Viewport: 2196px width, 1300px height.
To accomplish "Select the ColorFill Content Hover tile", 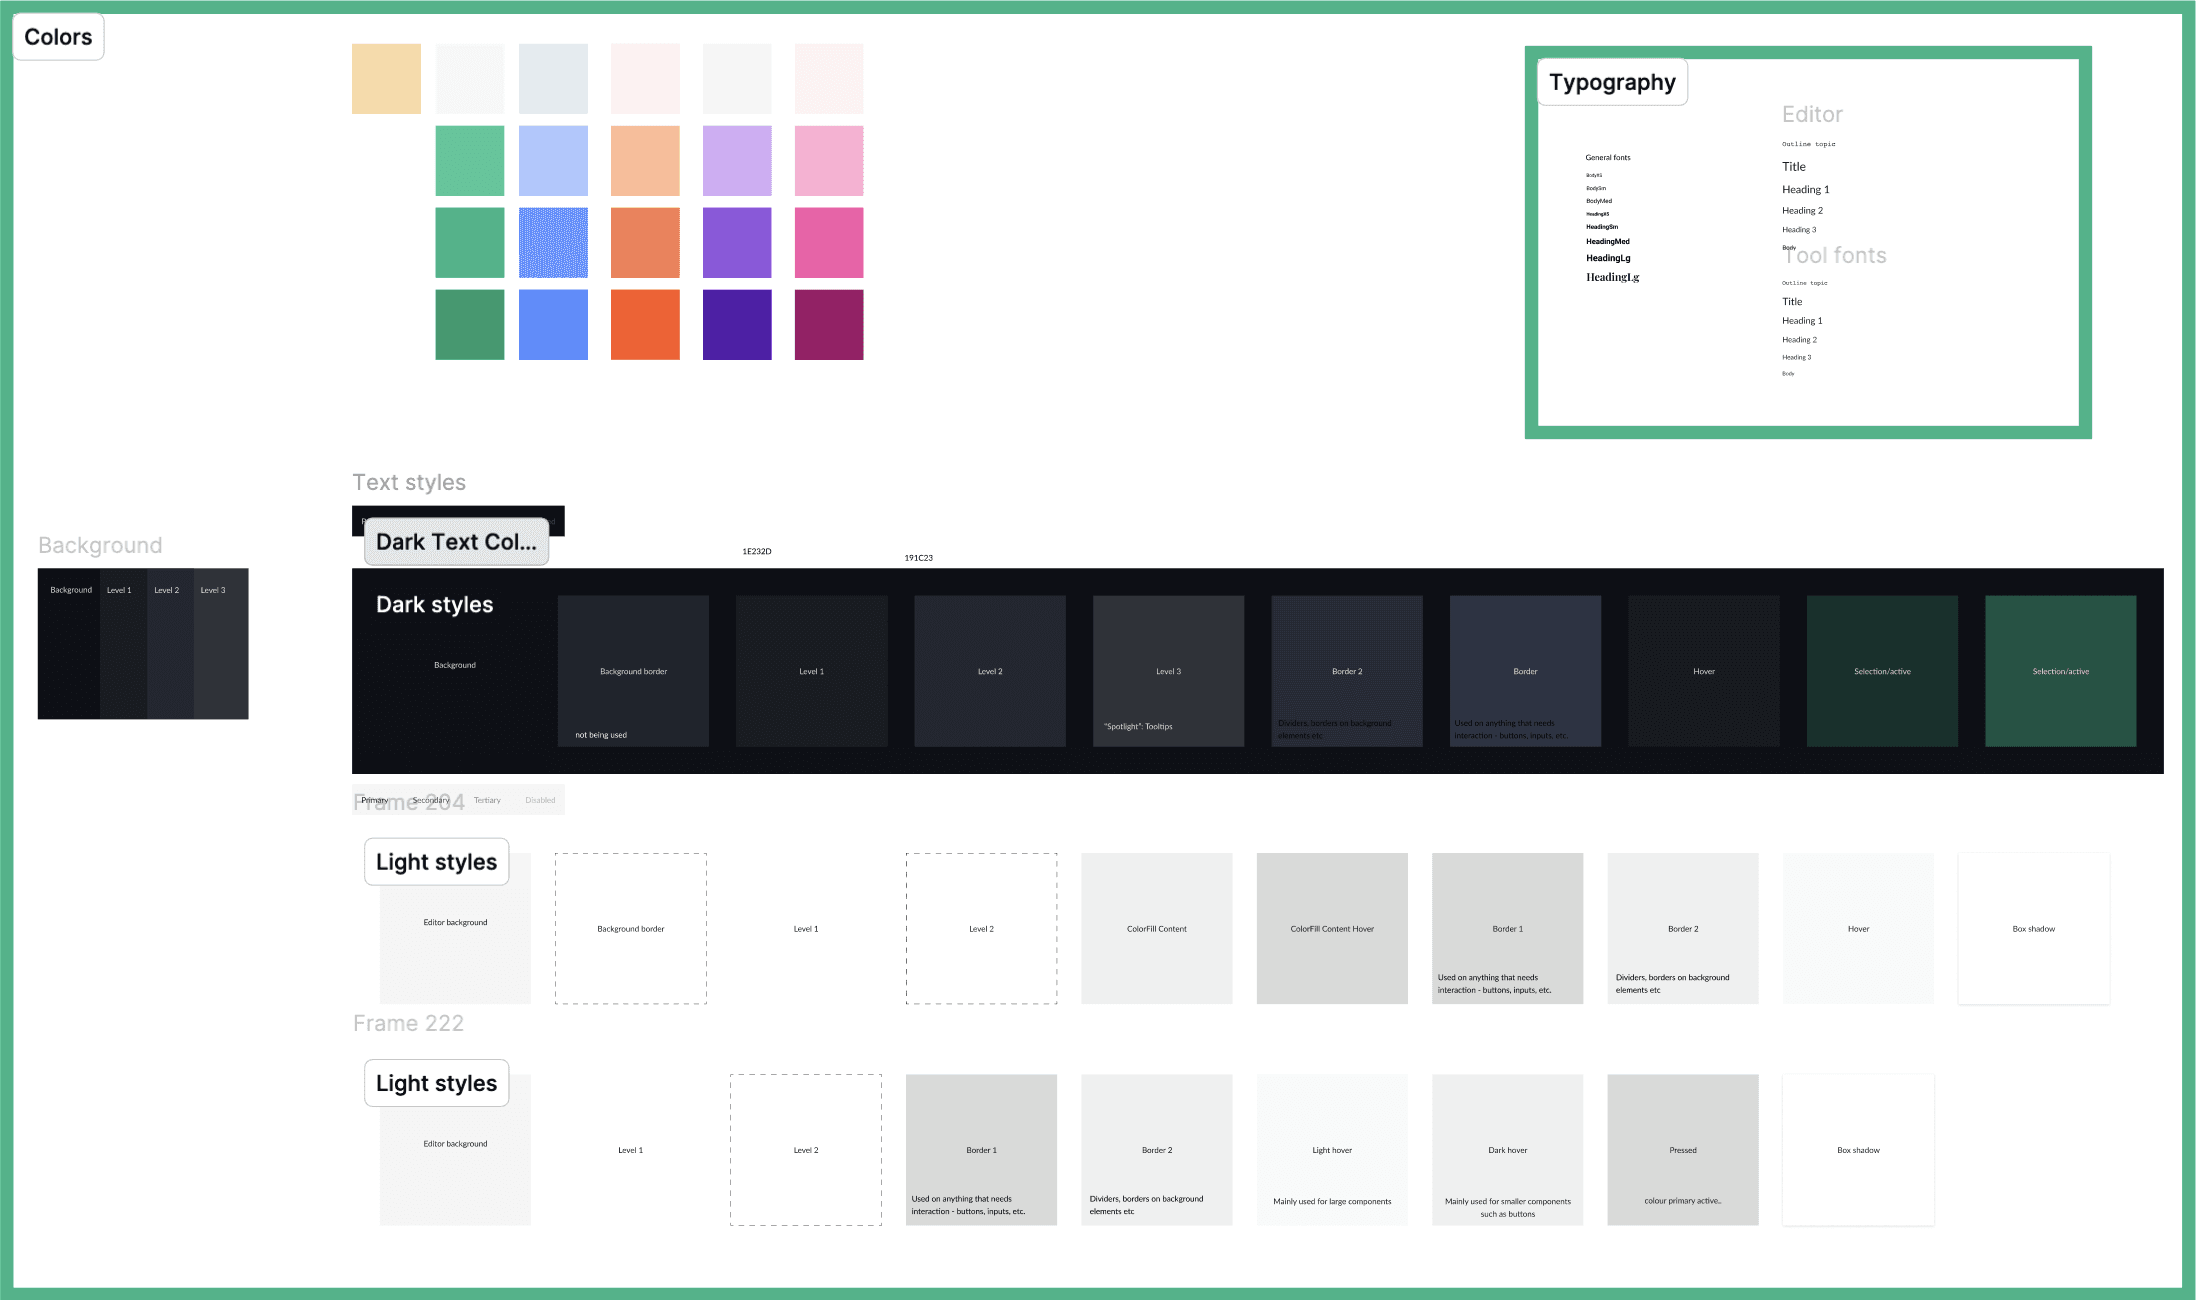I will 1332,928.
